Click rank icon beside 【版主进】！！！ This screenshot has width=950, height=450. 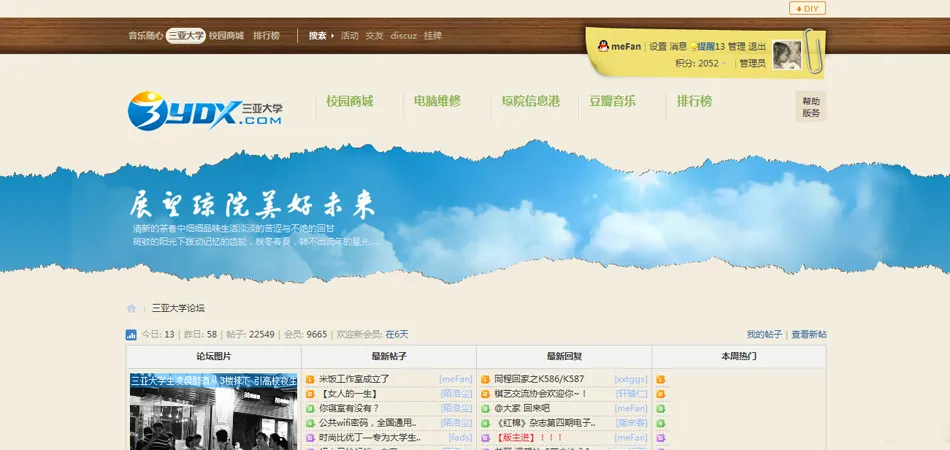[485, 437]
